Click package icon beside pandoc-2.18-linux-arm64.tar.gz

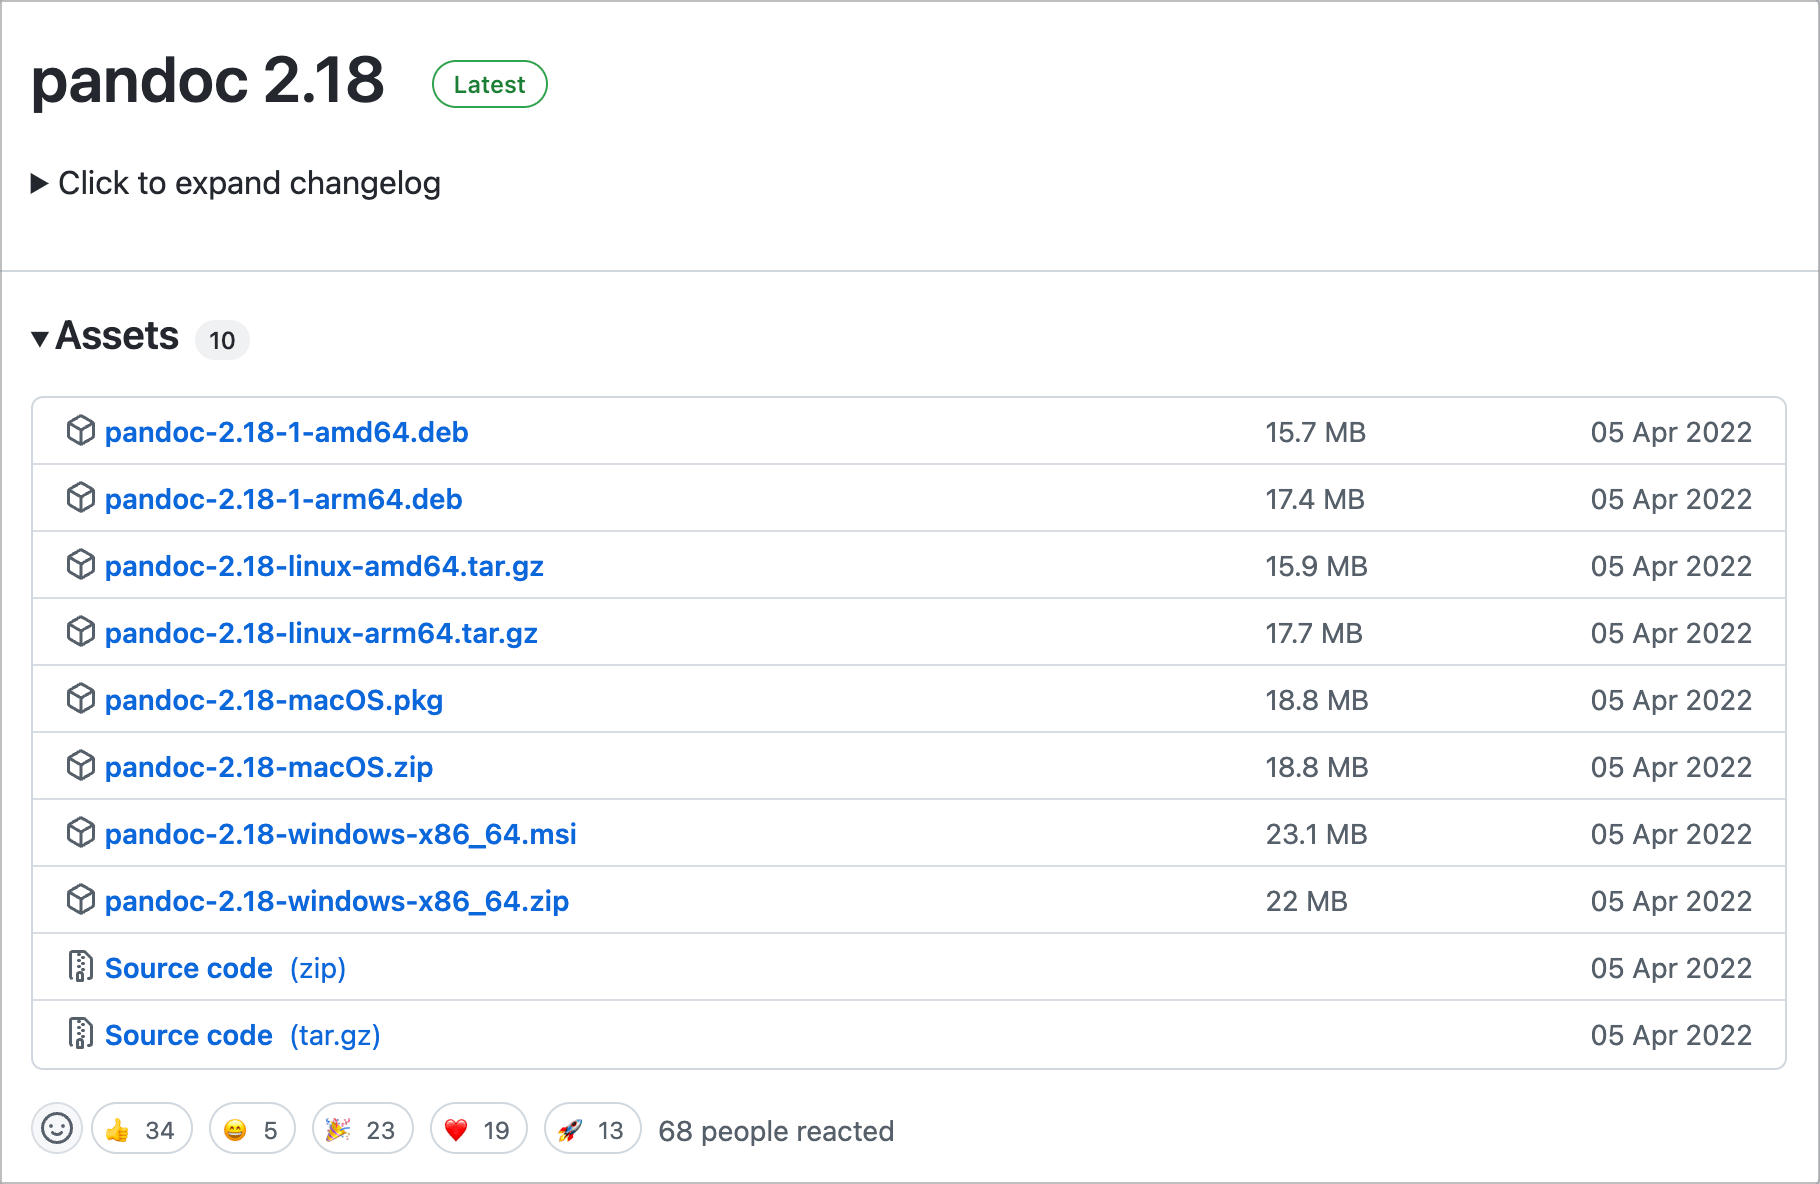(80, 631)
